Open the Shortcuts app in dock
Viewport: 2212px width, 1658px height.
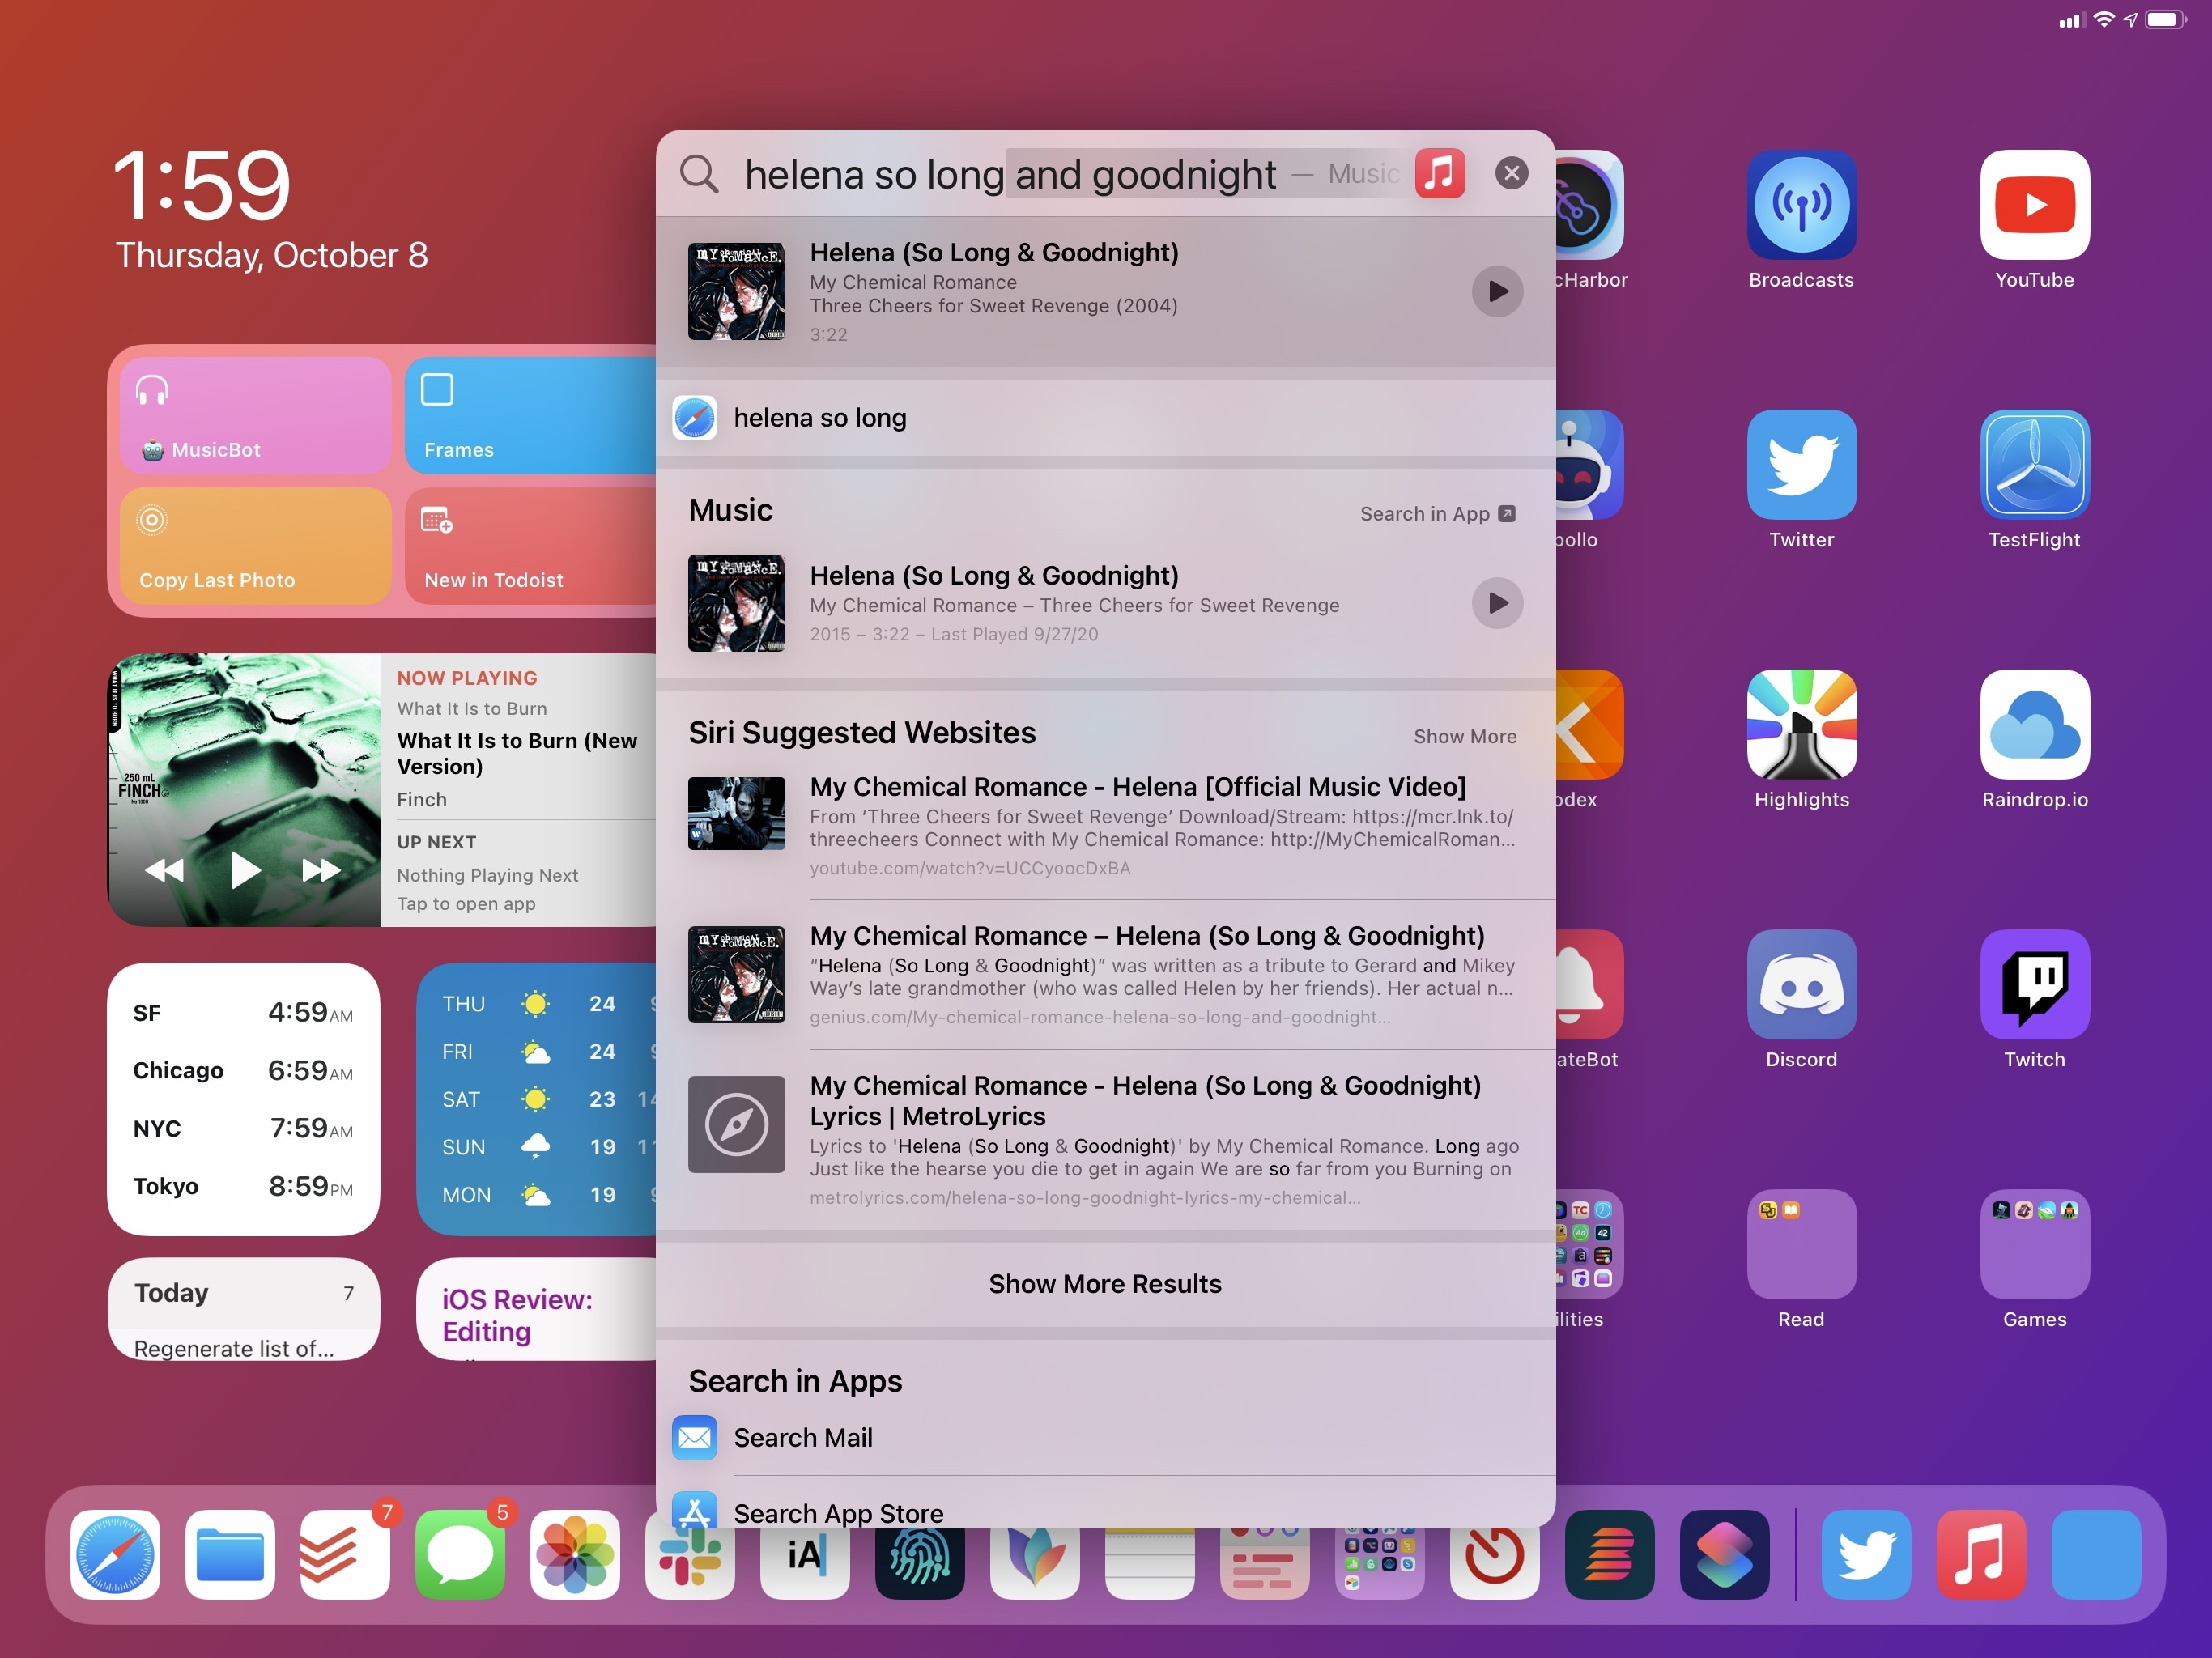1725,1555
